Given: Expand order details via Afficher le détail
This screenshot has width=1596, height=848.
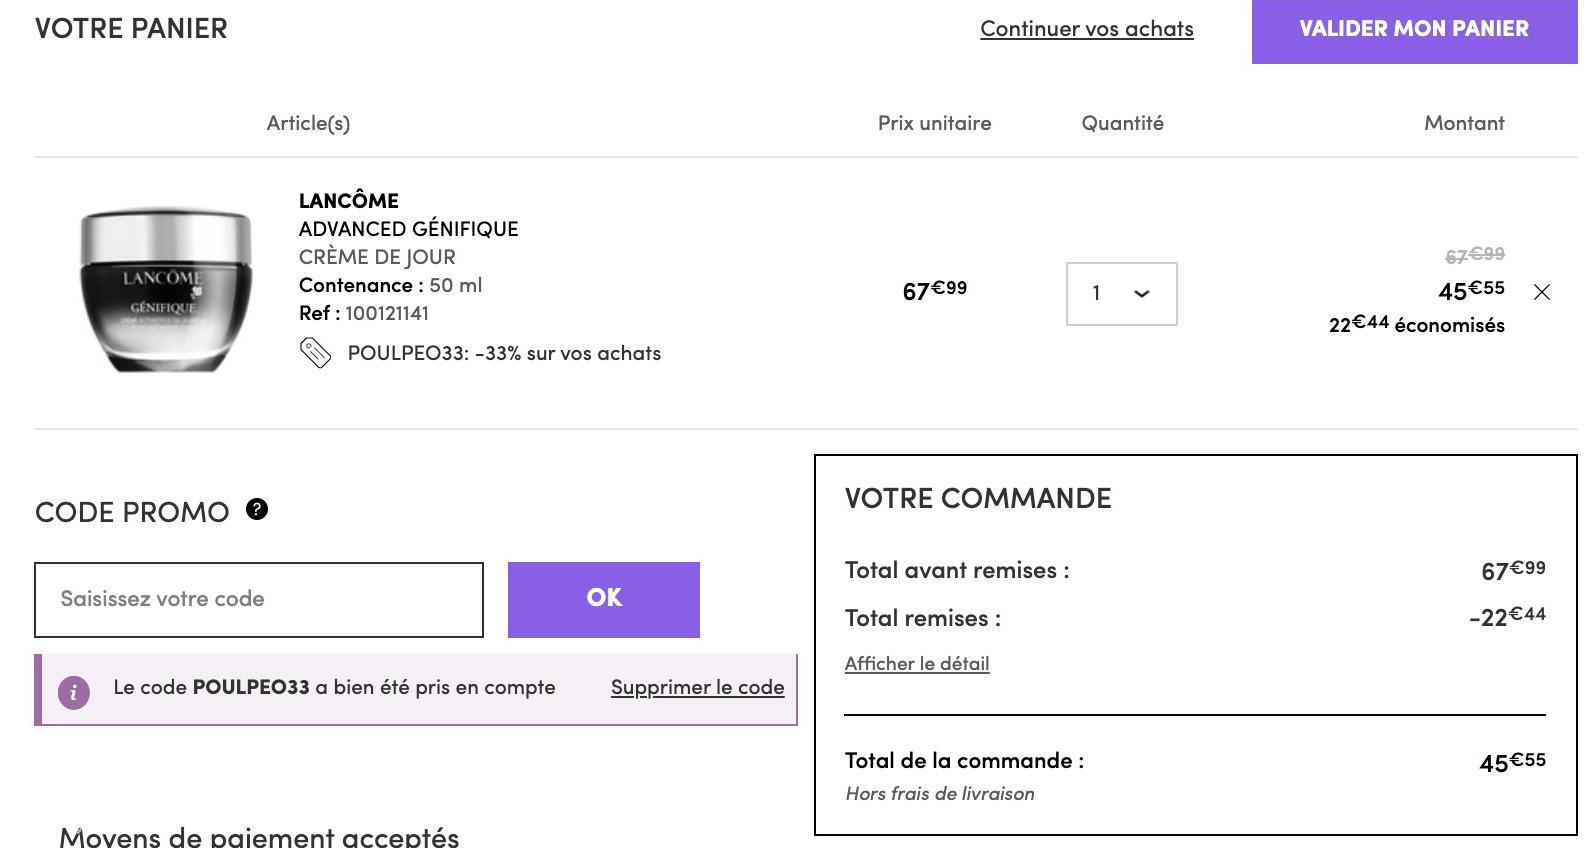Looking at the screenshot, I should click(x=917, y=663).
